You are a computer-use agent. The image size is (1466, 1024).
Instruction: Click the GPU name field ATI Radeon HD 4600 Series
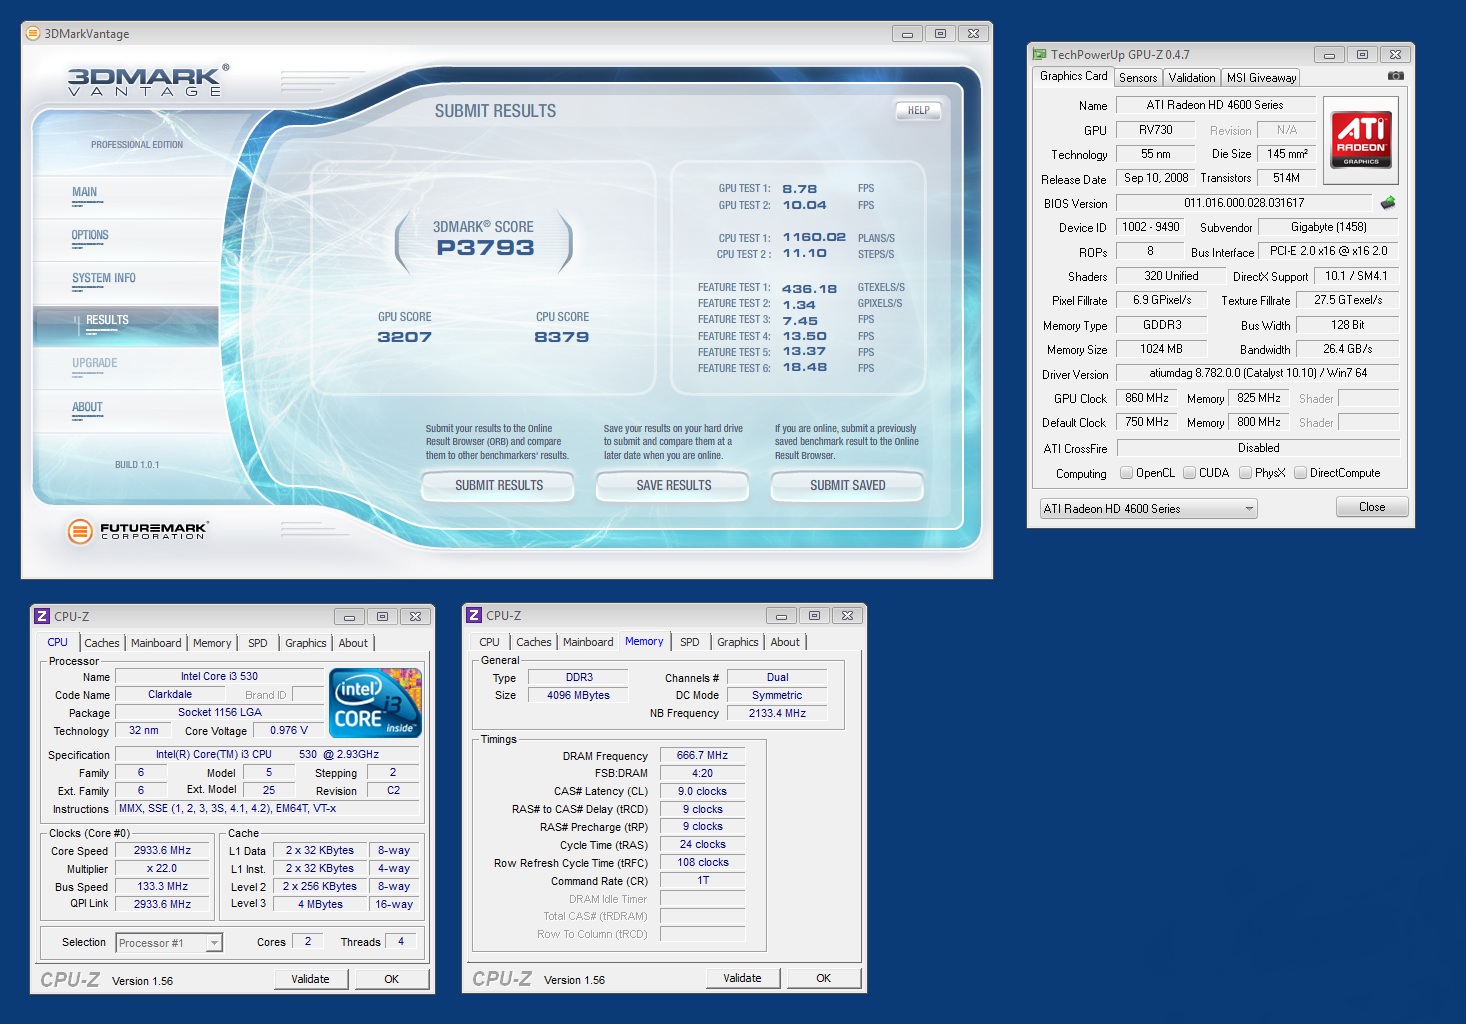[1215, 105]
